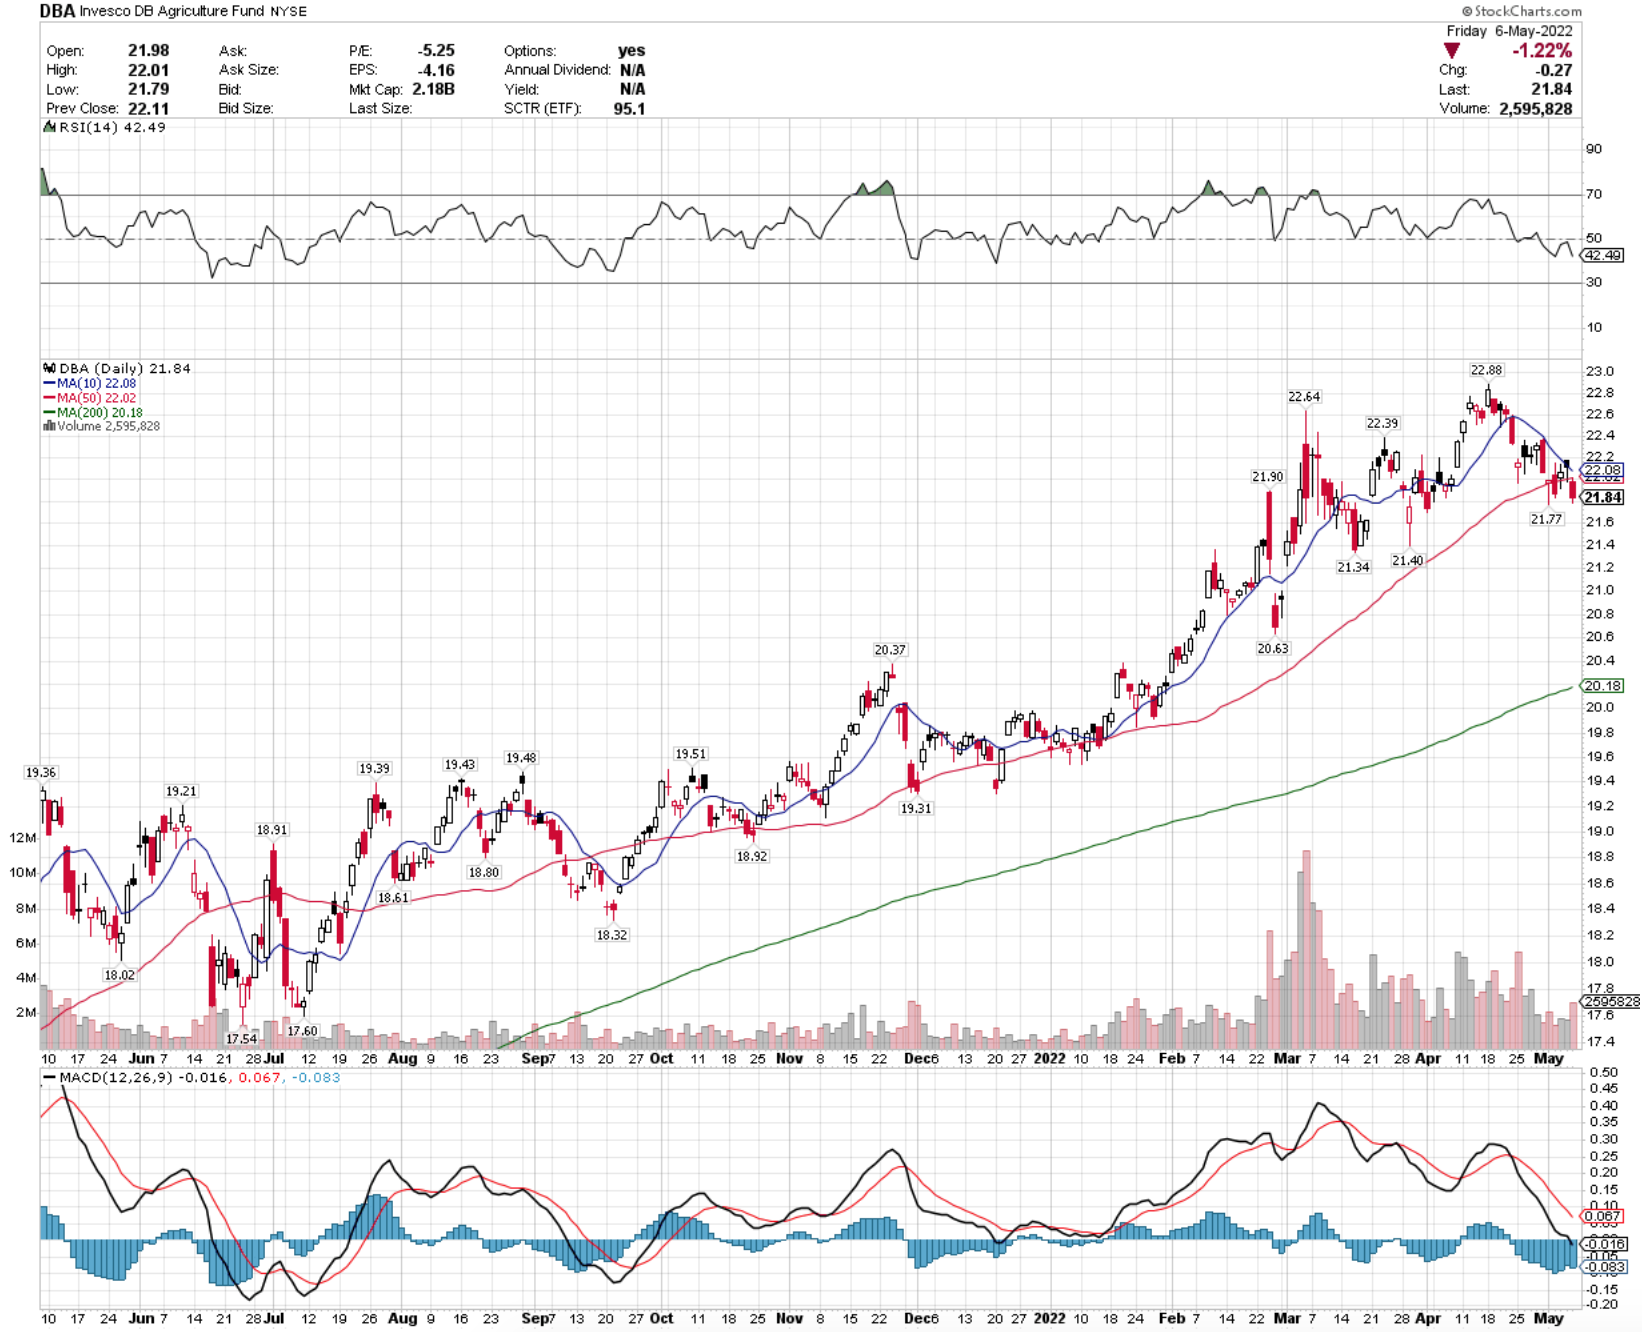The image size is (1642, 1332).
Task: Click the 22.39 price high label
Action: pos(1382,423)
